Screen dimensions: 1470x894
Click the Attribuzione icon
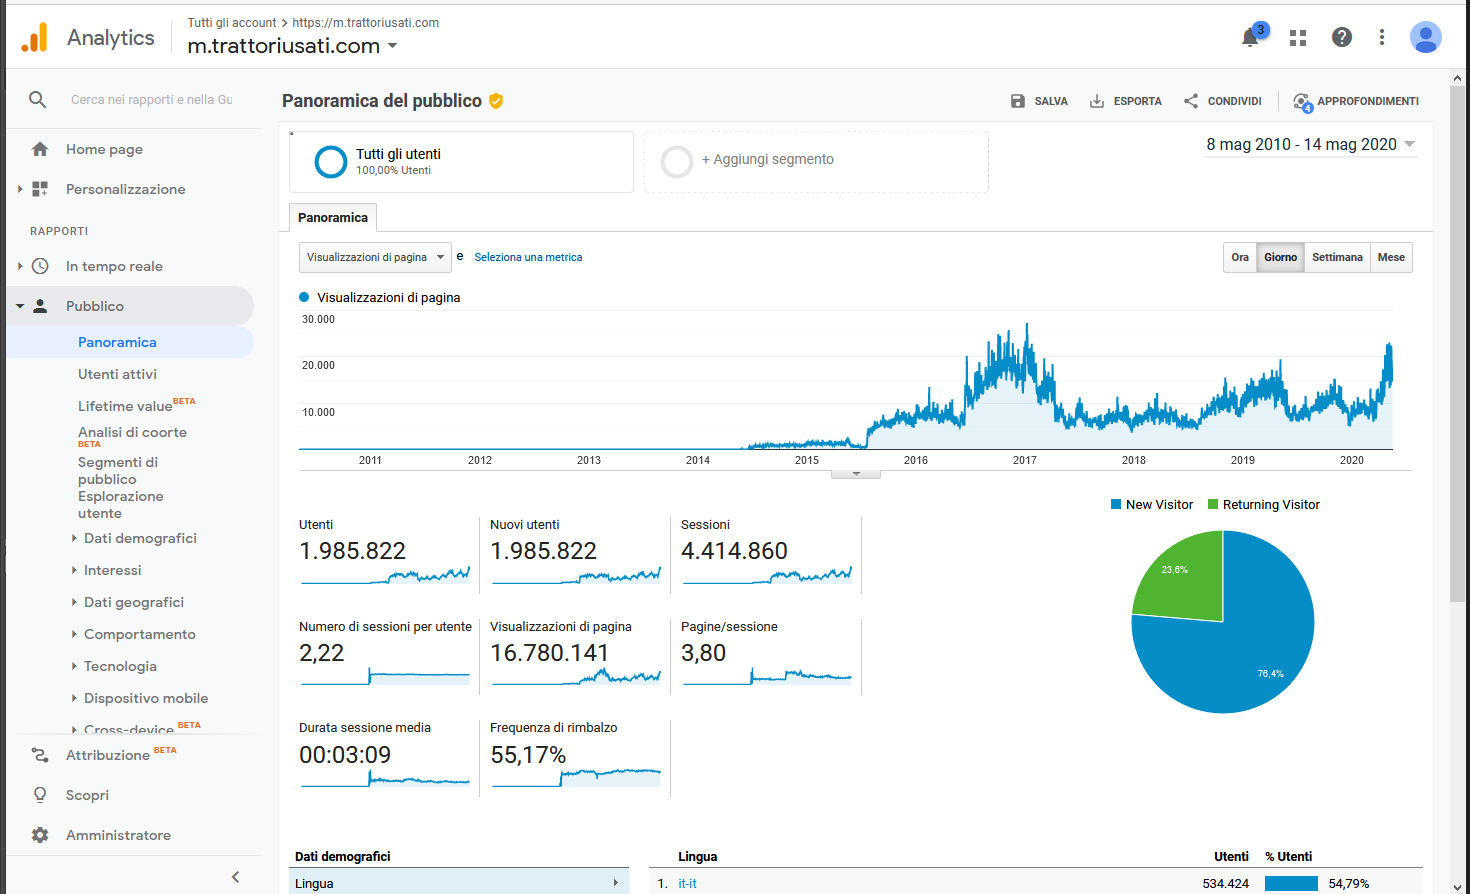pos(40,755)
